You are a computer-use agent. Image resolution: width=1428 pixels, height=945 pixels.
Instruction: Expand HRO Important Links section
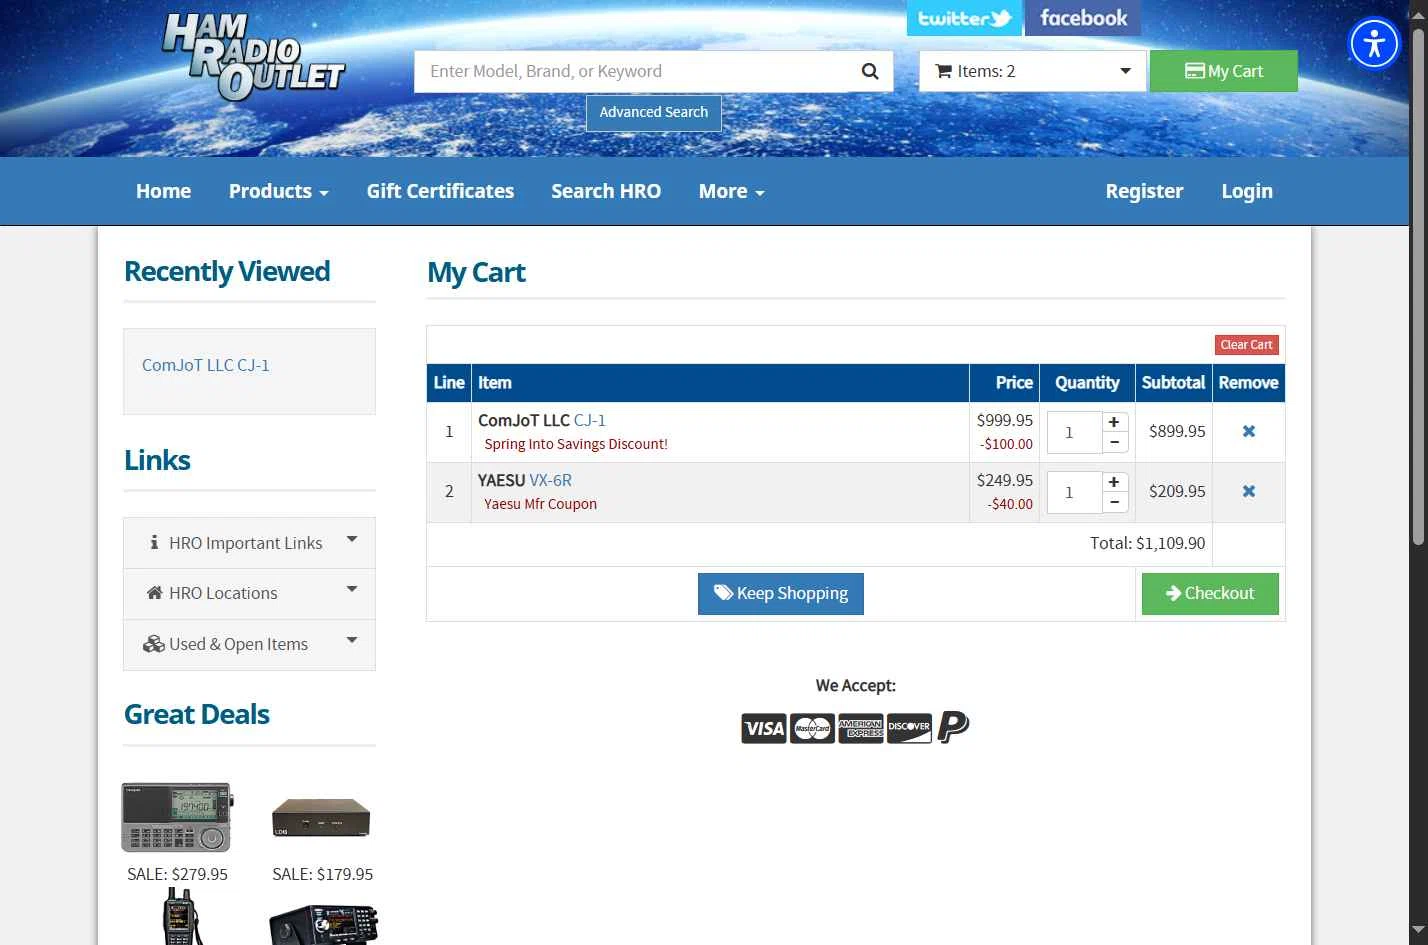pyautogui.click(x=249, y=543)
